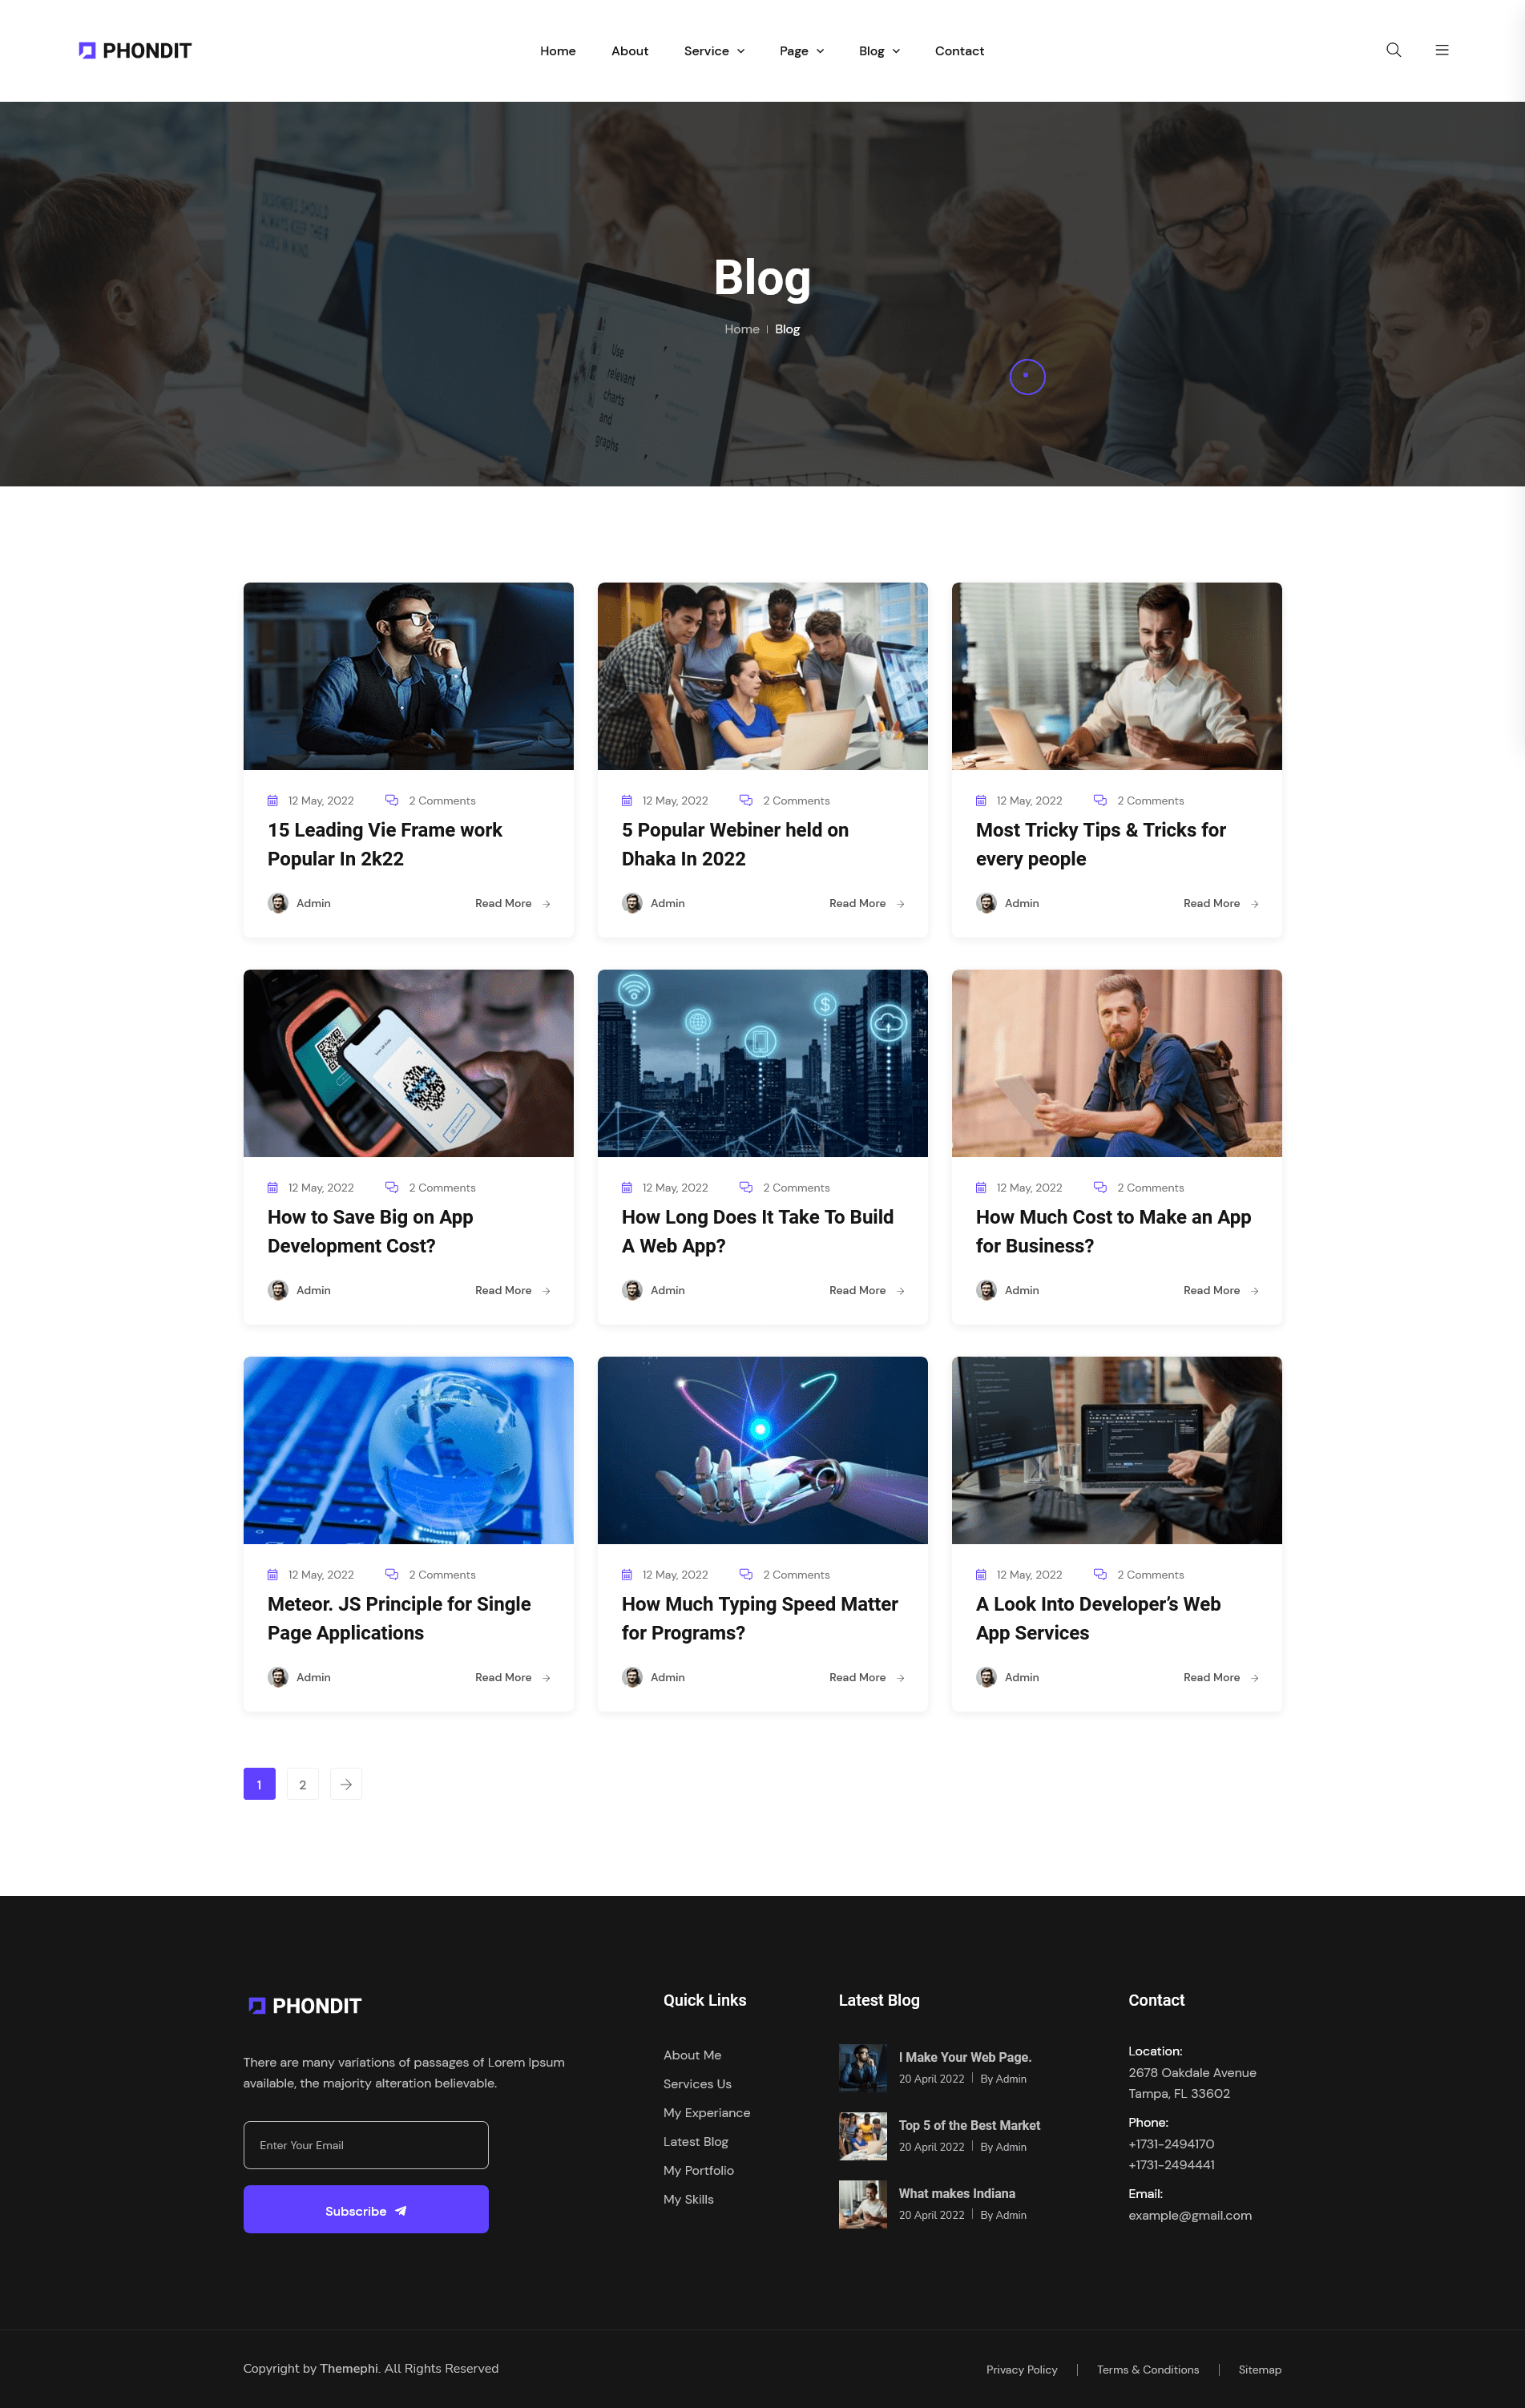Screen dimensions: 1525x2408
Task: Expand the Service dropdown in navigation
Action: point(714,51)
